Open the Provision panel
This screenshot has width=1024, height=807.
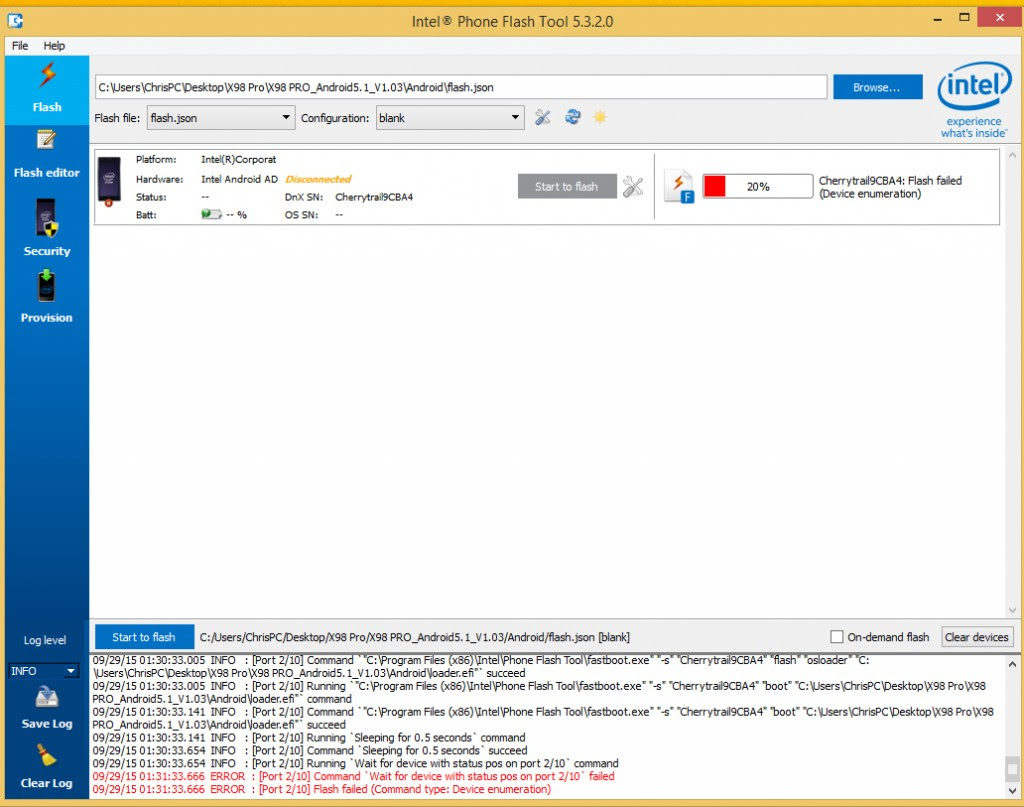pos(47,296)
